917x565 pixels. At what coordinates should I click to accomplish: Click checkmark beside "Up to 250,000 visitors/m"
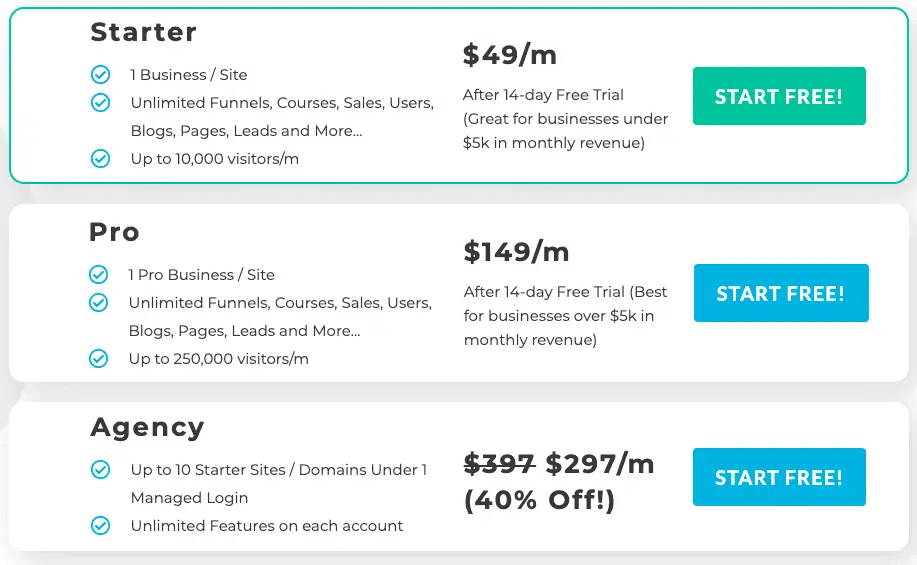coord(98,358)
